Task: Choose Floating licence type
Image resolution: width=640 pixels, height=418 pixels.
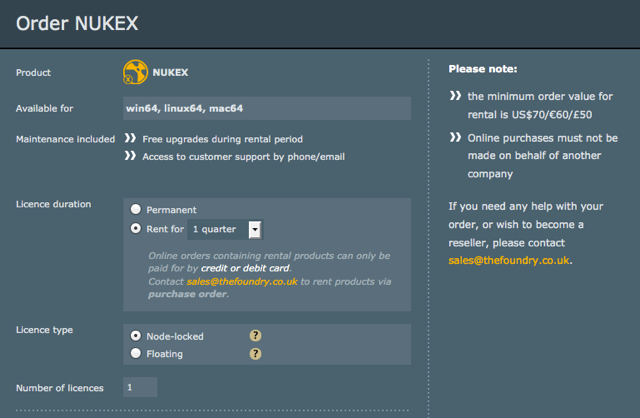Action: 136,353
